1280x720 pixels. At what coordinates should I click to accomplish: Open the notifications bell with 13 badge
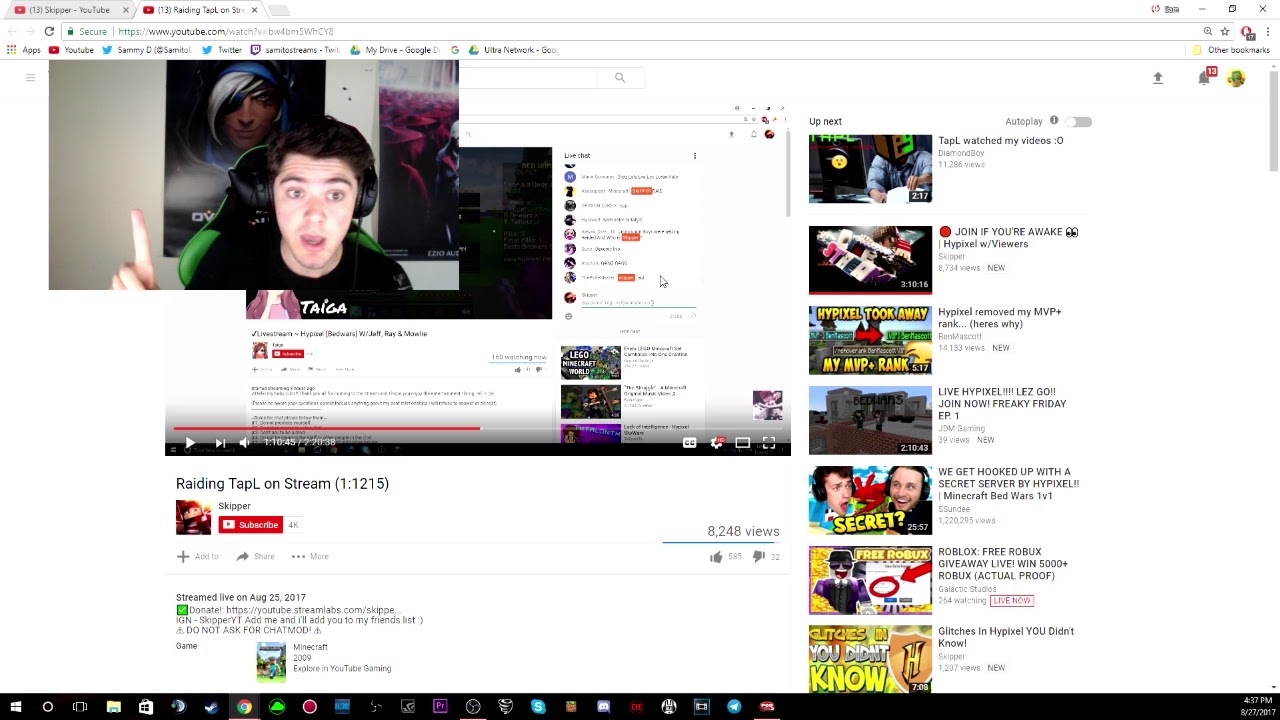pyautogui.click(x=1205, y=77)
